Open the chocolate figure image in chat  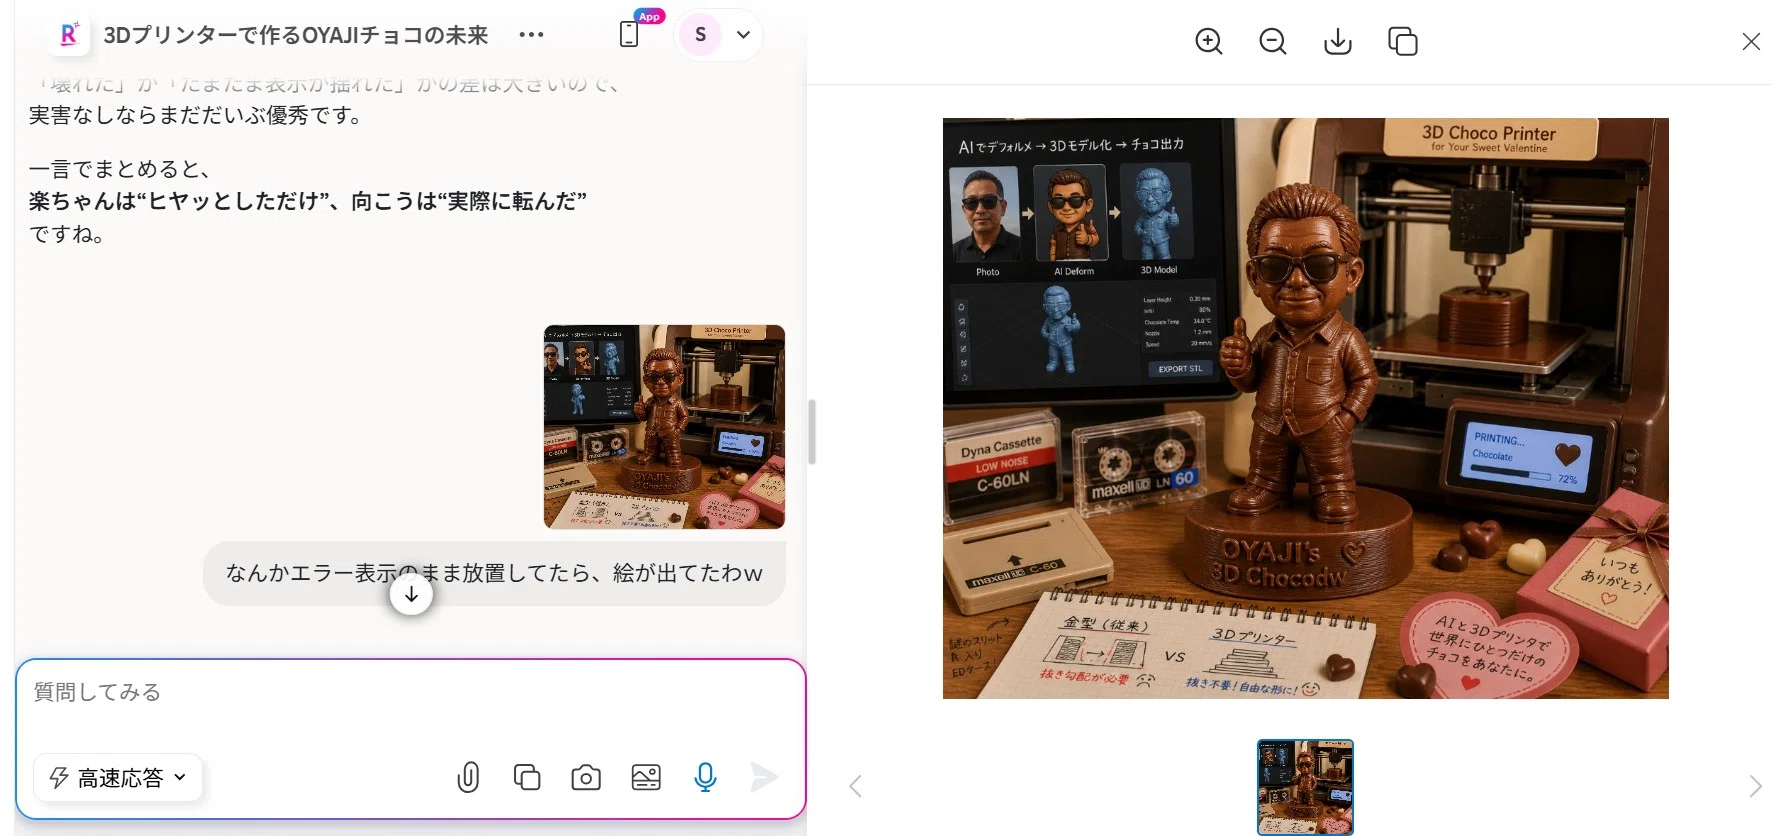[x=664, y=427]
